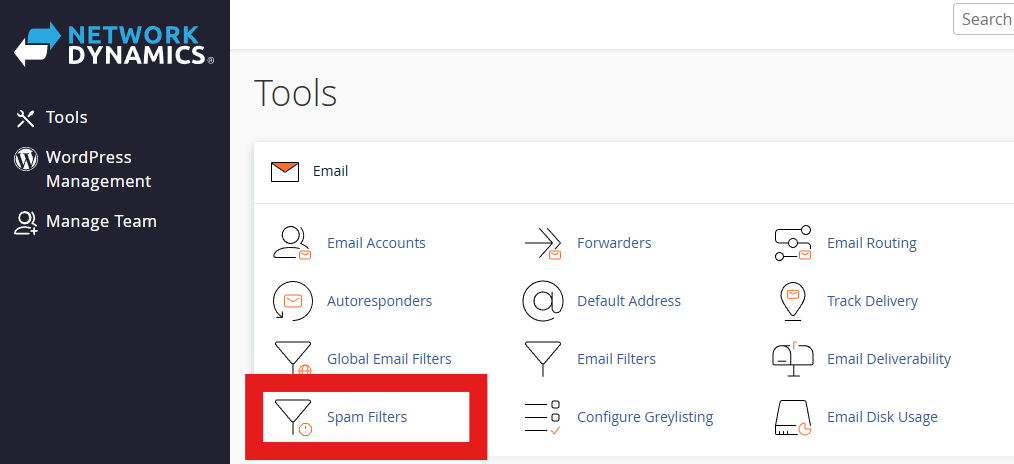The height and width of the screenshot is (464, 1014).
Task: Click the Configure Greylisting list icon
Action: coord(542,417)
